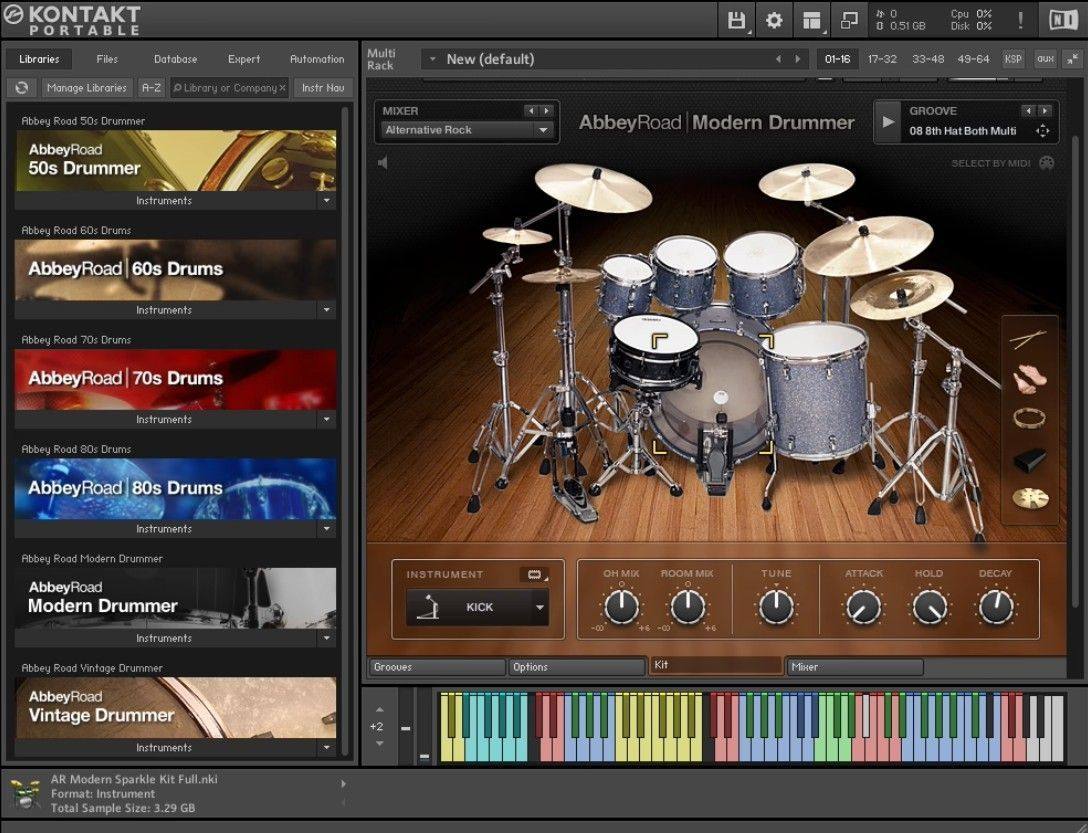The image size is (1088, 833).
Task: Click the refresh libraries icon
Action: click(x=21, y=88)
